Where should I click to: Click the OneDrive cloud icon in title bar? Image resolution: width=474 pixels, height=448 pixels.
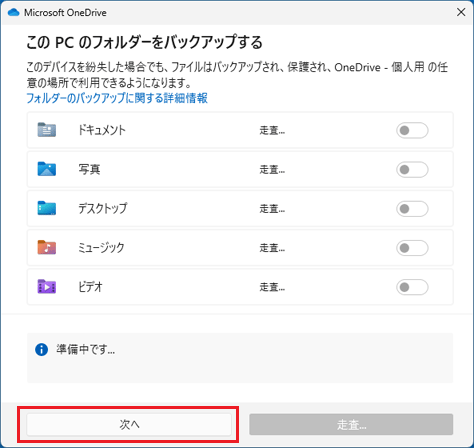(14, 12)
